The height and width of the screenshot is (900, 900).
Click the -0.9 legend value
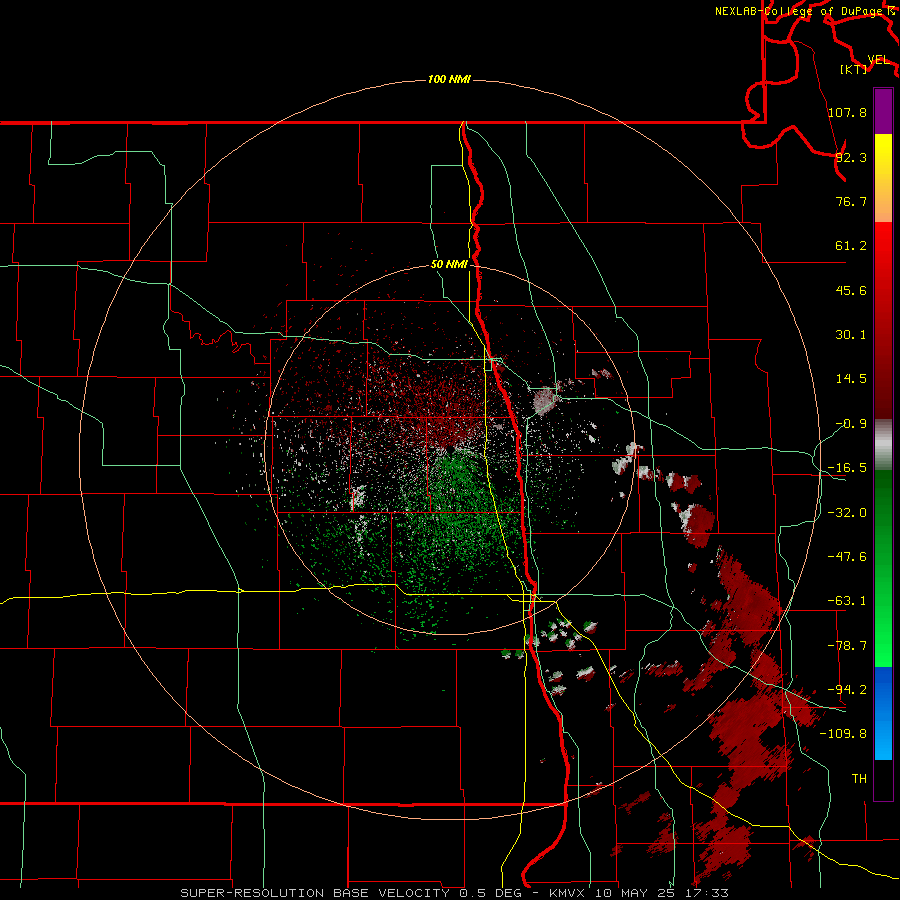point(851,424)
